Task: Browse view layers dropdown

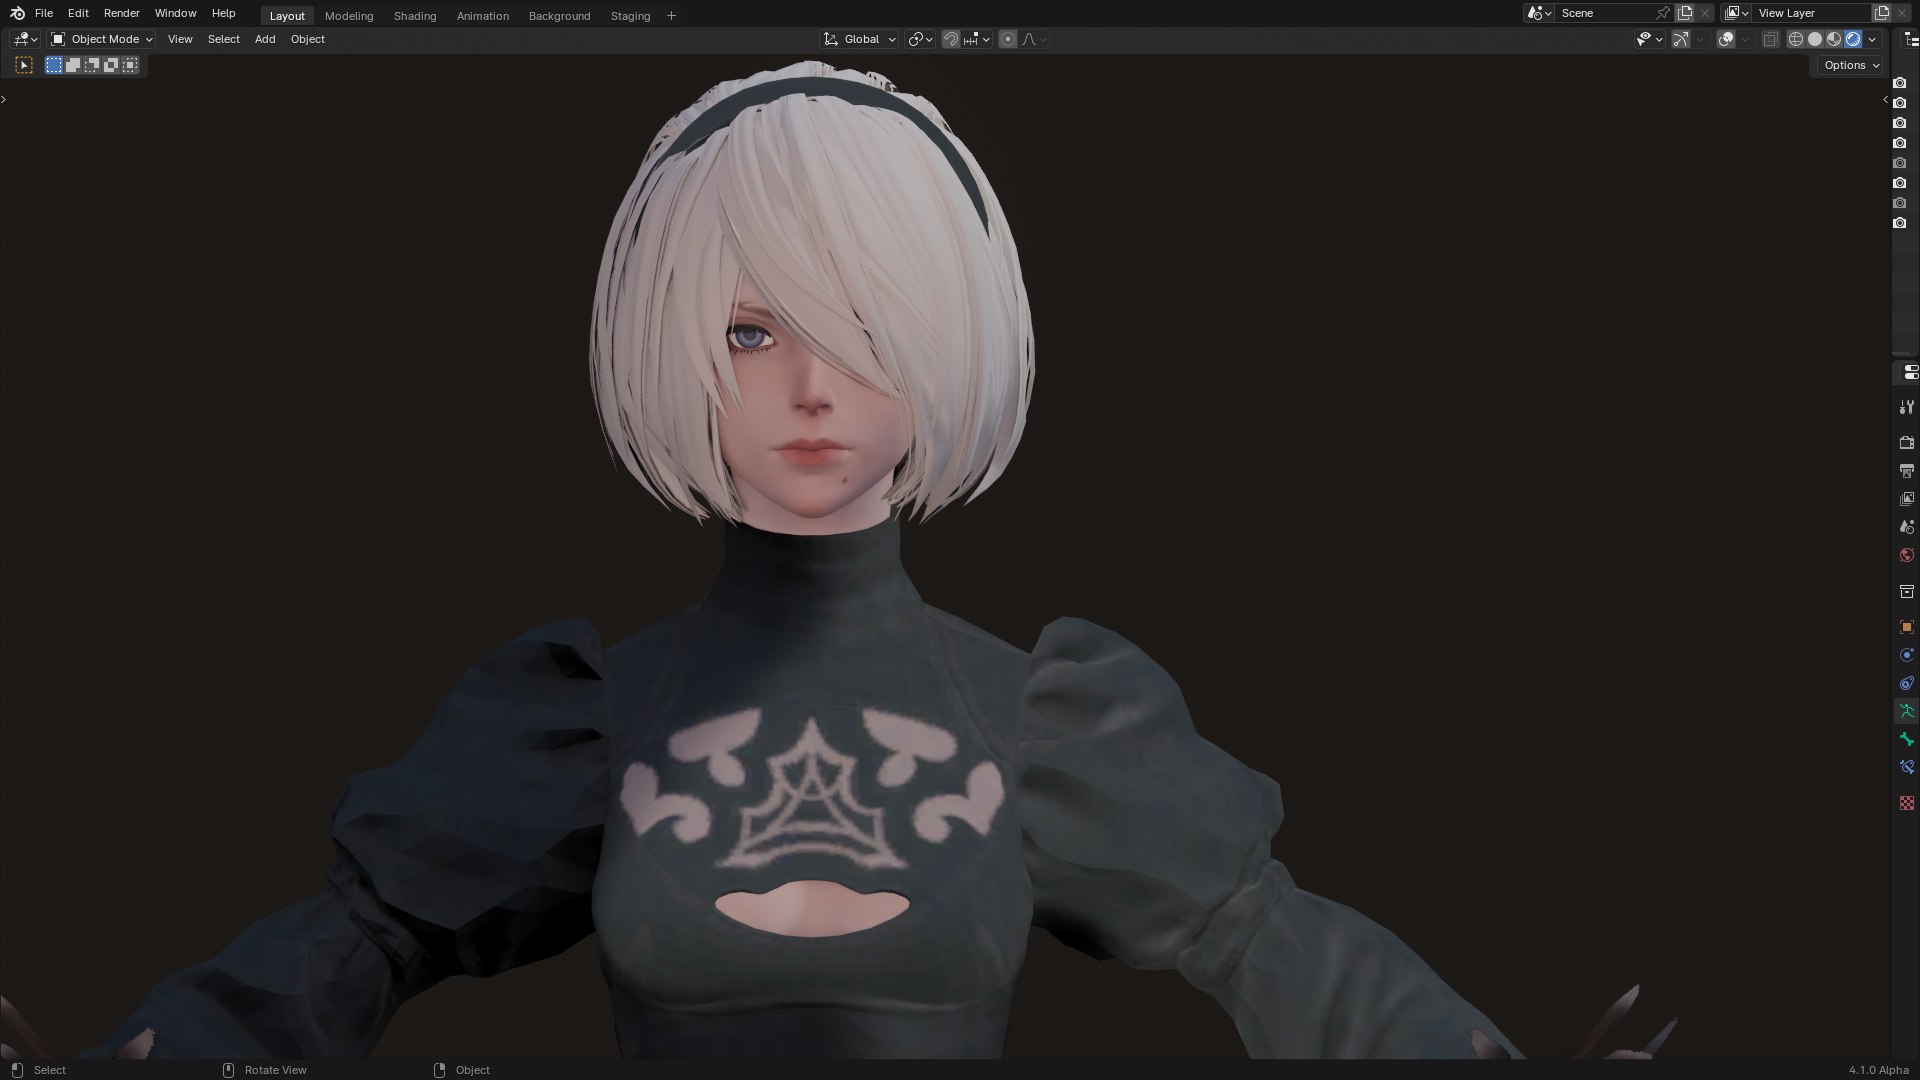Action: pyautogui.click(x=1737, y=13)
